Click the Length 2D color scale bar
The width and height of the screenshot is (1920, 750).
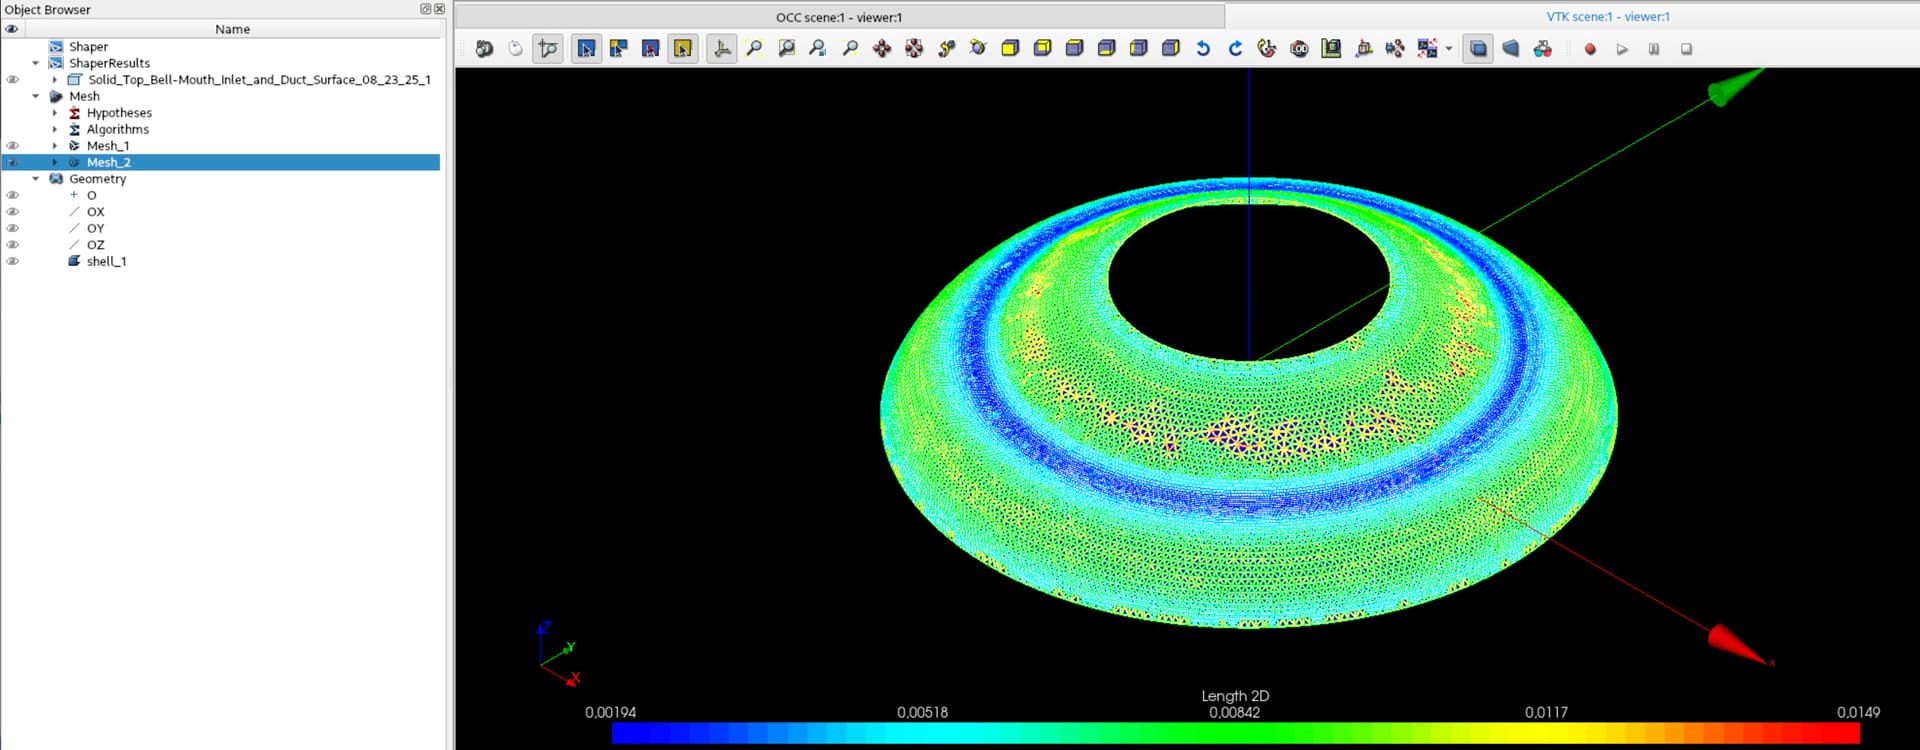tap(1235, 733)
